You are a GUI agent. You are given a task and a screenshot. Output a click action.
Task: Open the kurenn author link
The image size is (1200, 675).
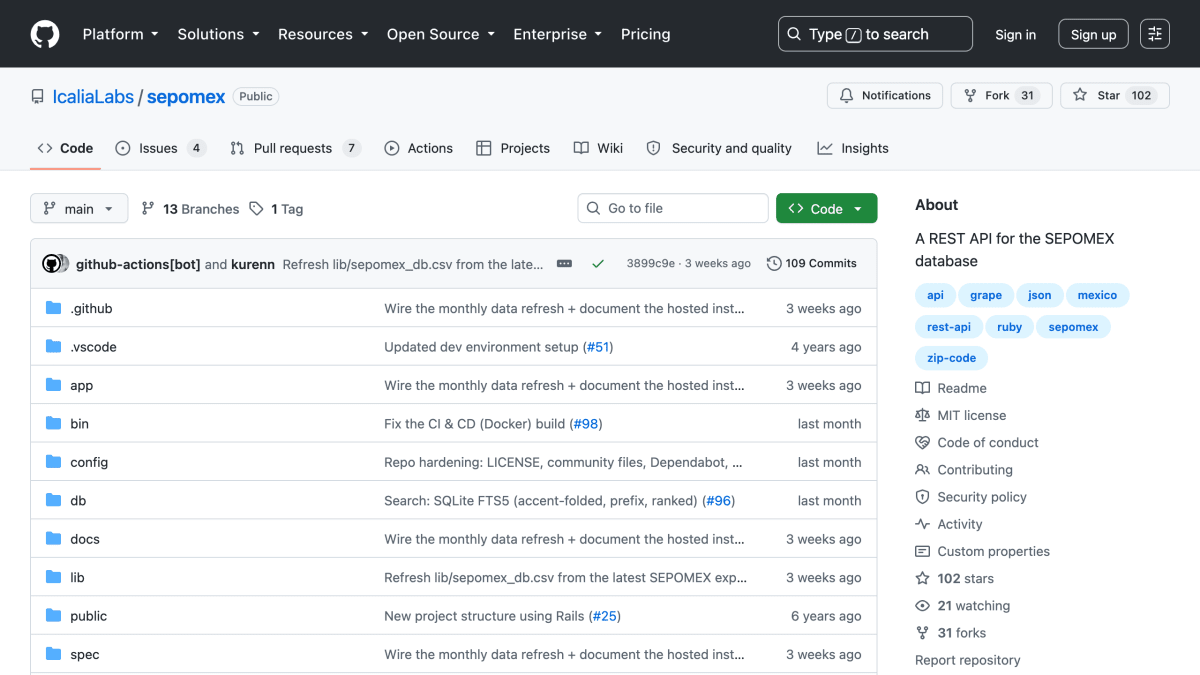pyautogui.click(x=253, y=265)
